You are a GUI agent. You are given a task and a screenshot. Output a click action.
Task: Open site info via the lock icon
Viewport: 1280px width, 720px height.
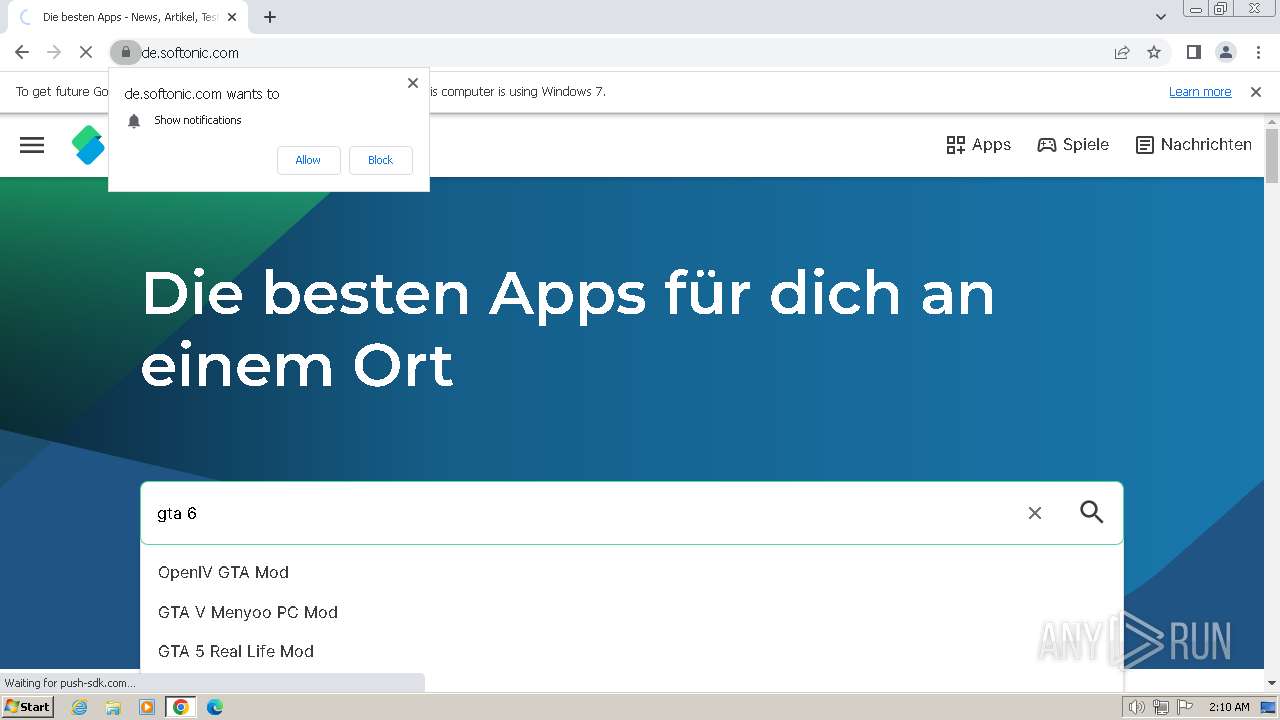coord(125,53)
